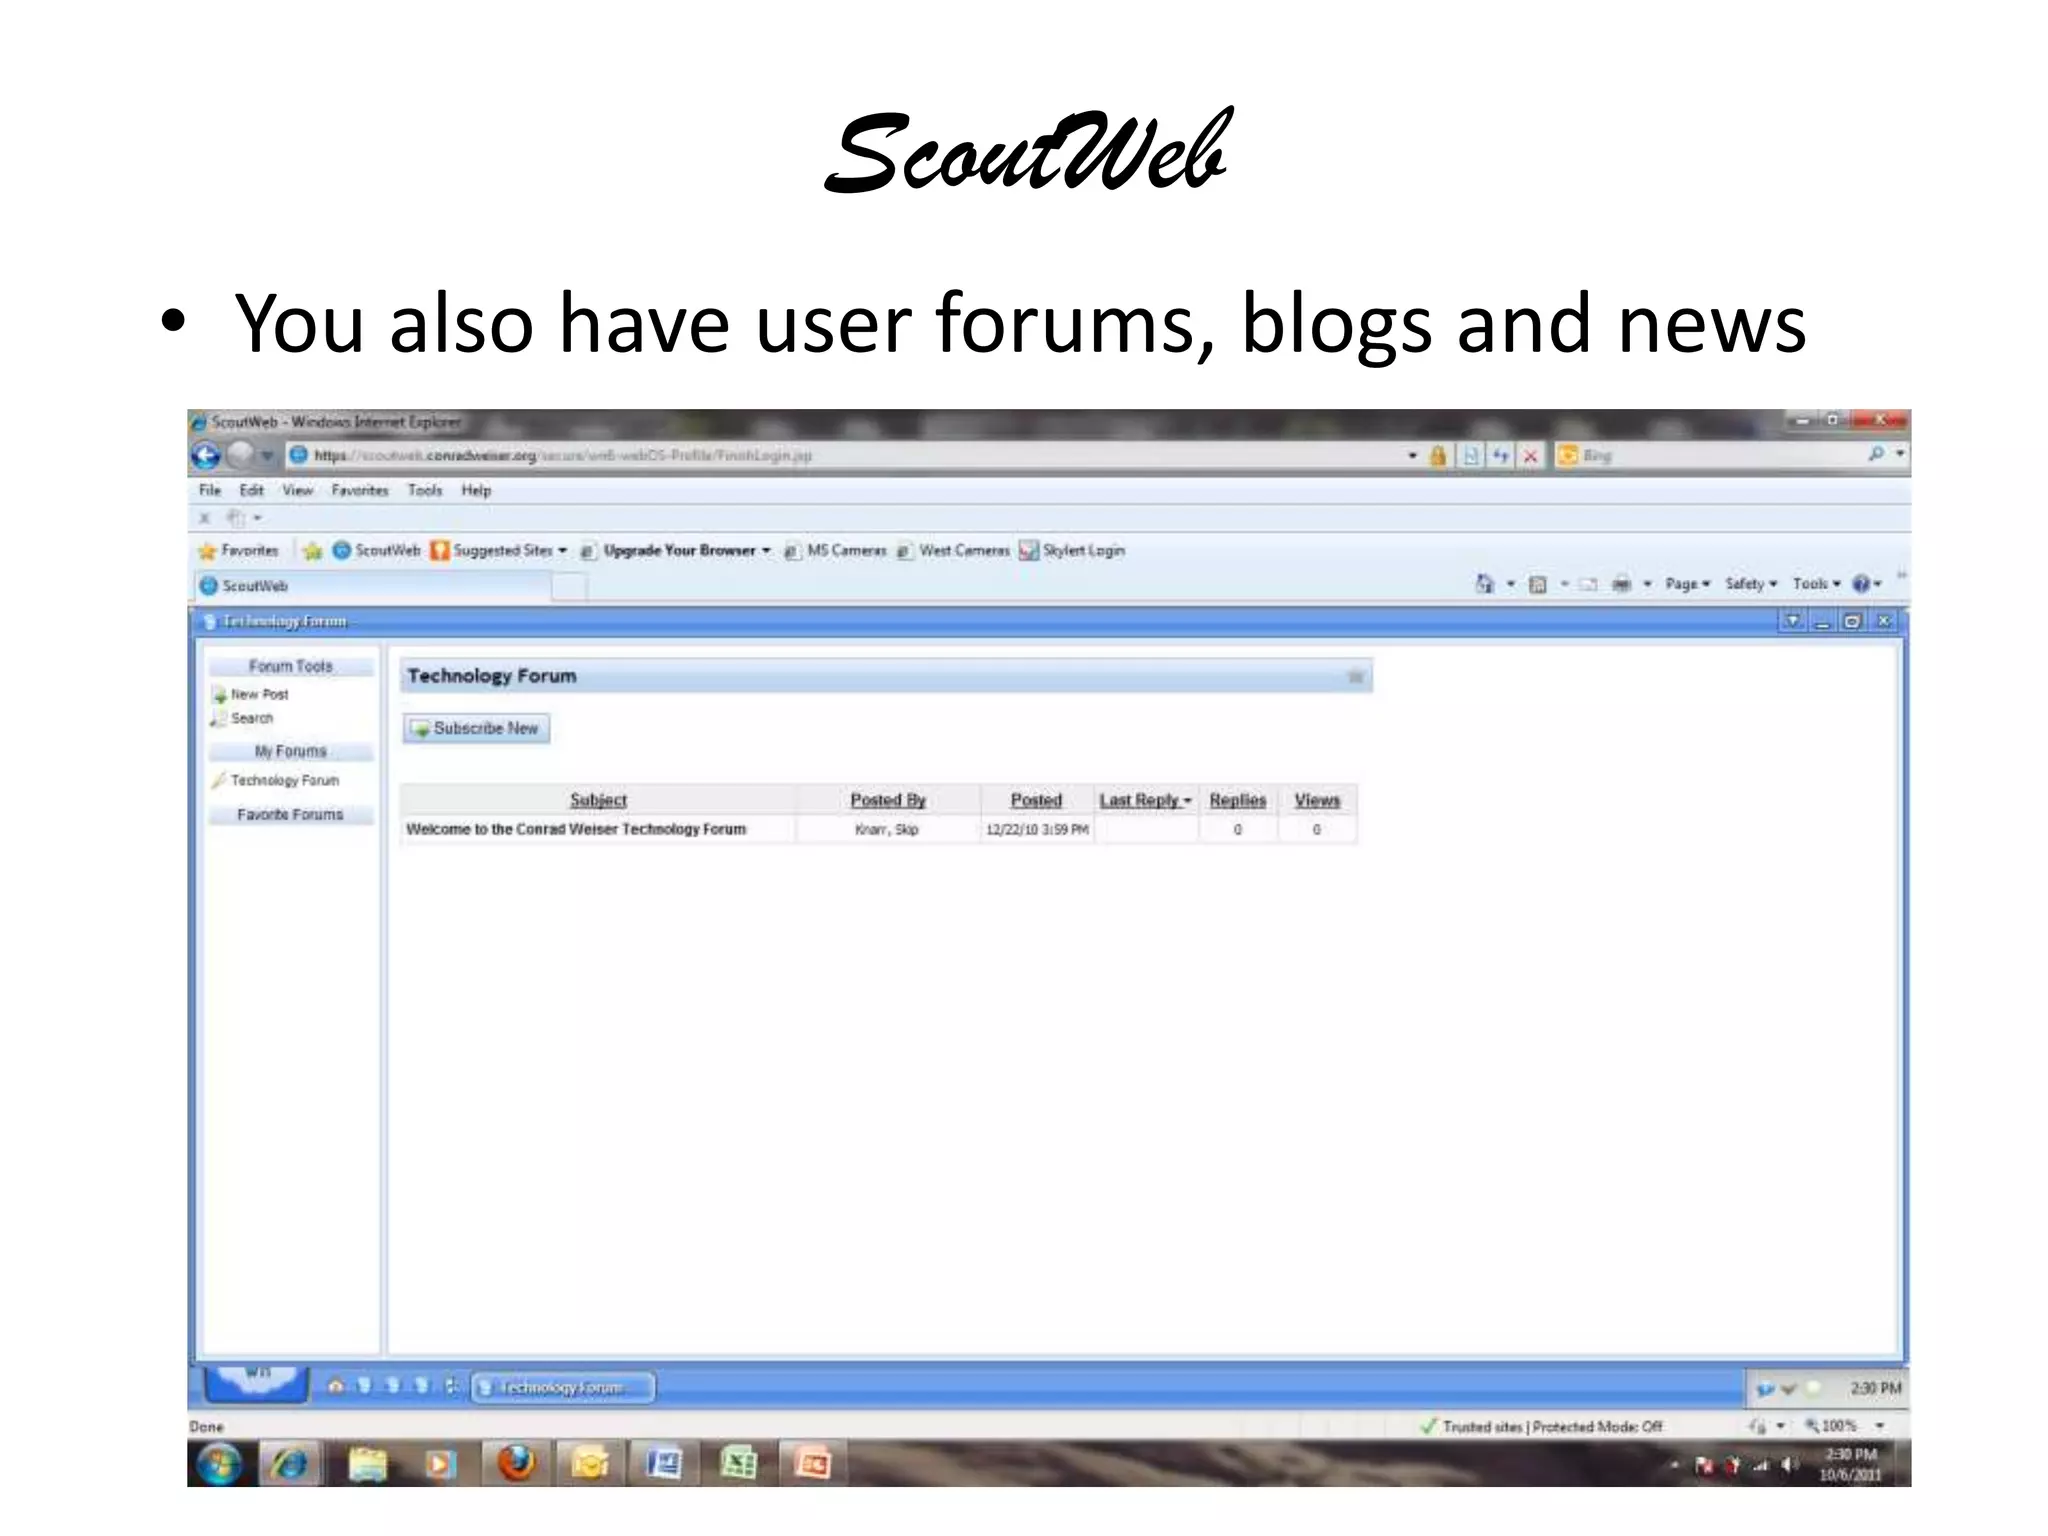The height and width of the screenshot is (1536, 2048).
Task: Click the ScoutWeb start button in bottom bar
Action: point(256,1383)
